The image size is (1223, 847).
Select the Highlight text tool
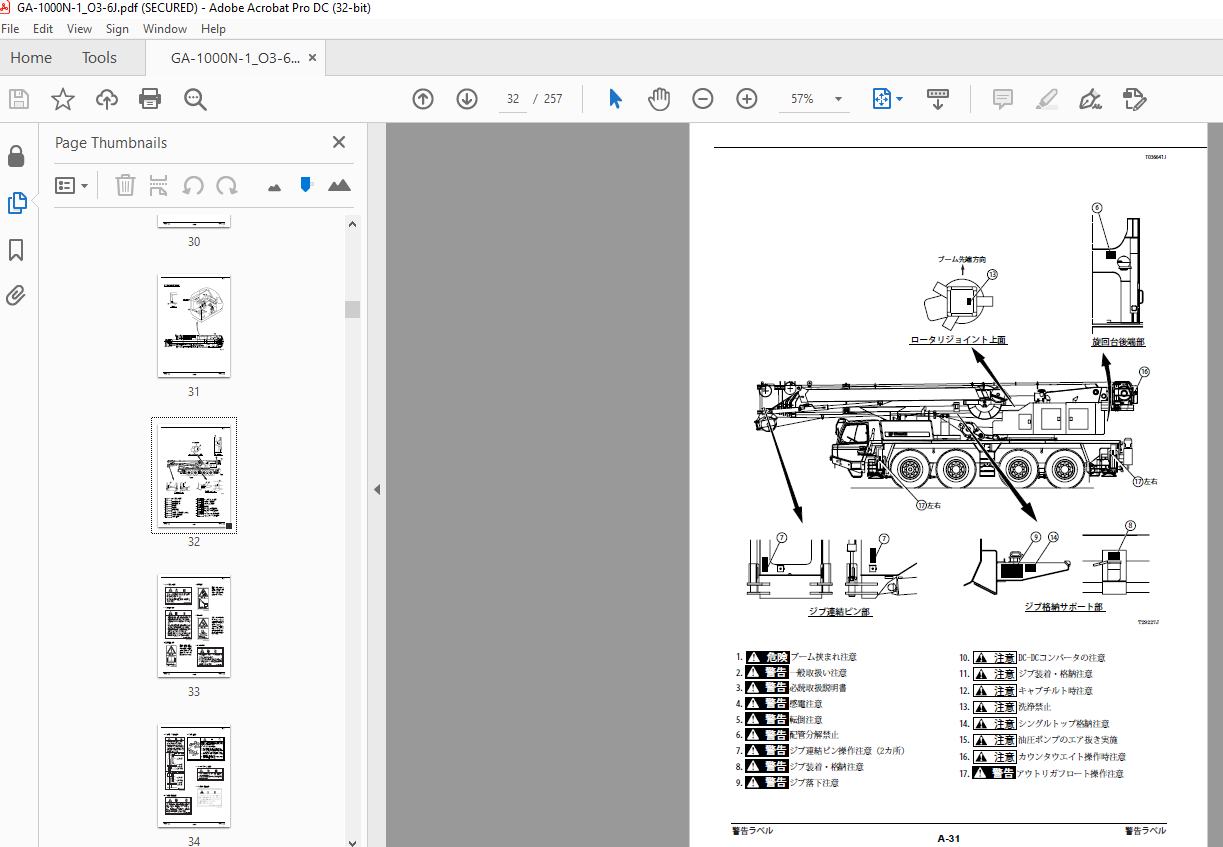(x=1047, y=99)
